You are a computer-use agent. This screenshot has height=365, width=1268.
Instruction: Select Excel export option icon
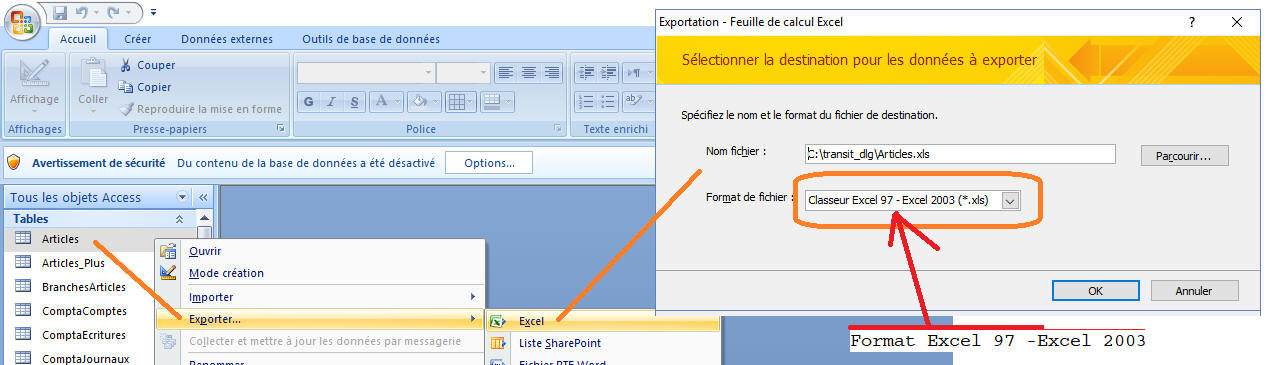coord(498,322)
